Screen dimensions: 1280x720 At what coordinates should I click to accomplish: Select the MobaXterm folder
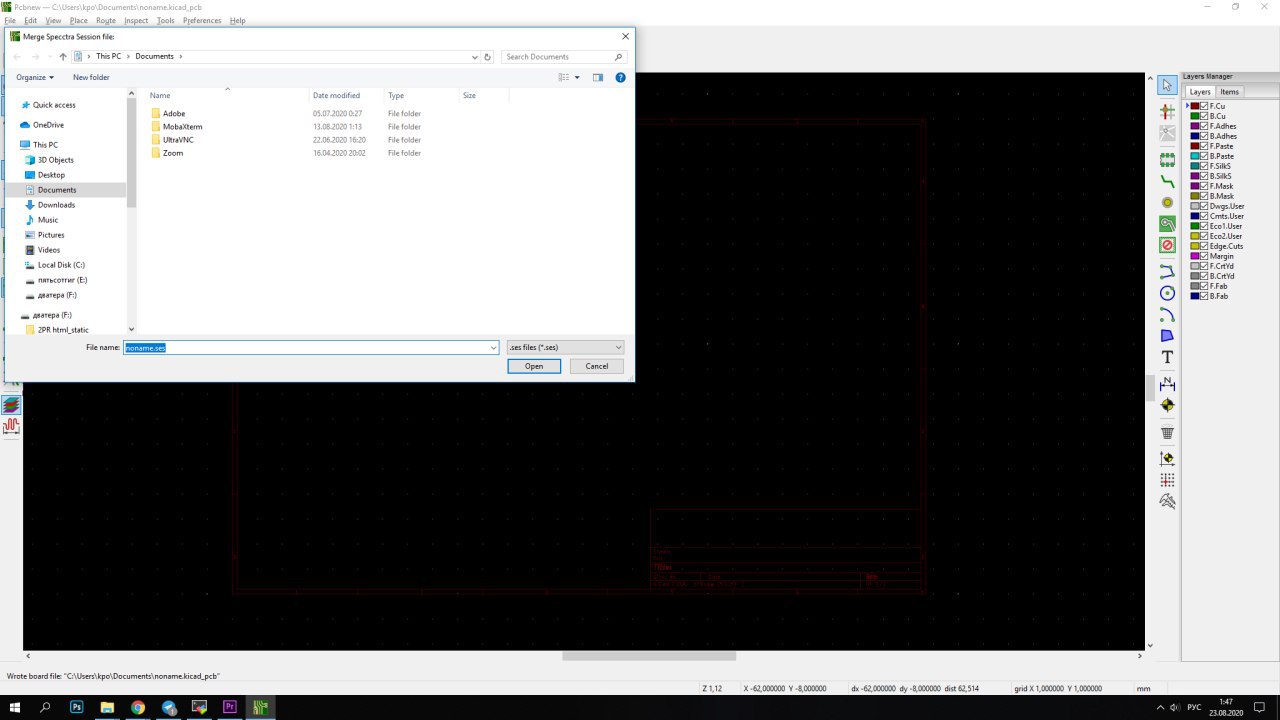click(x=182, y=127)
